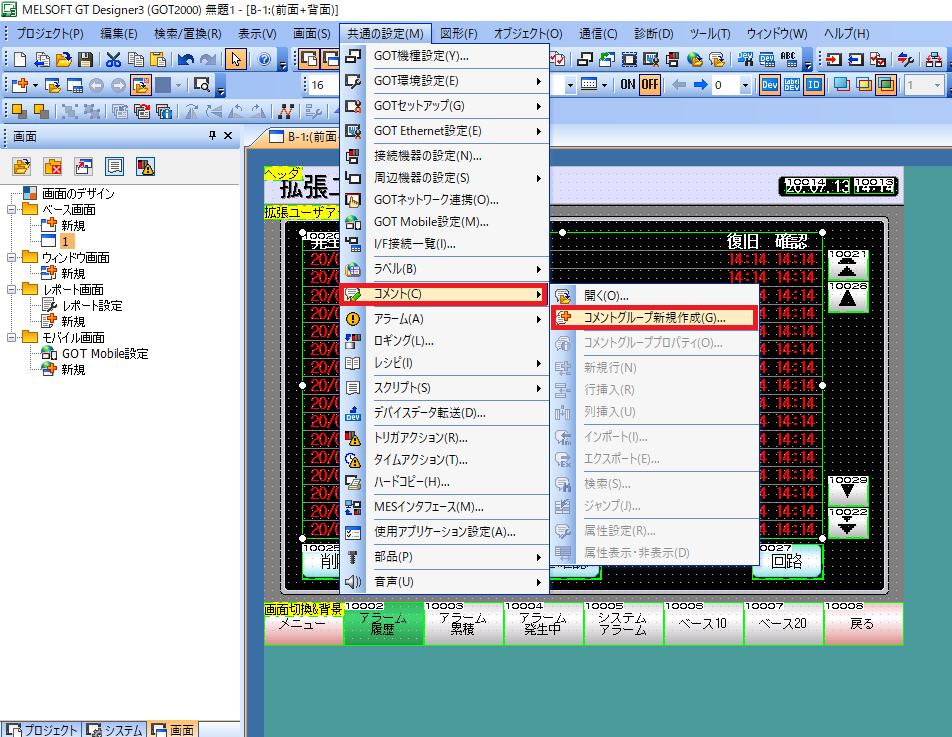This screenshot has height=737, width=952.
Task: Expand the スクリプト submenu
Action: [x=539, y=389]
